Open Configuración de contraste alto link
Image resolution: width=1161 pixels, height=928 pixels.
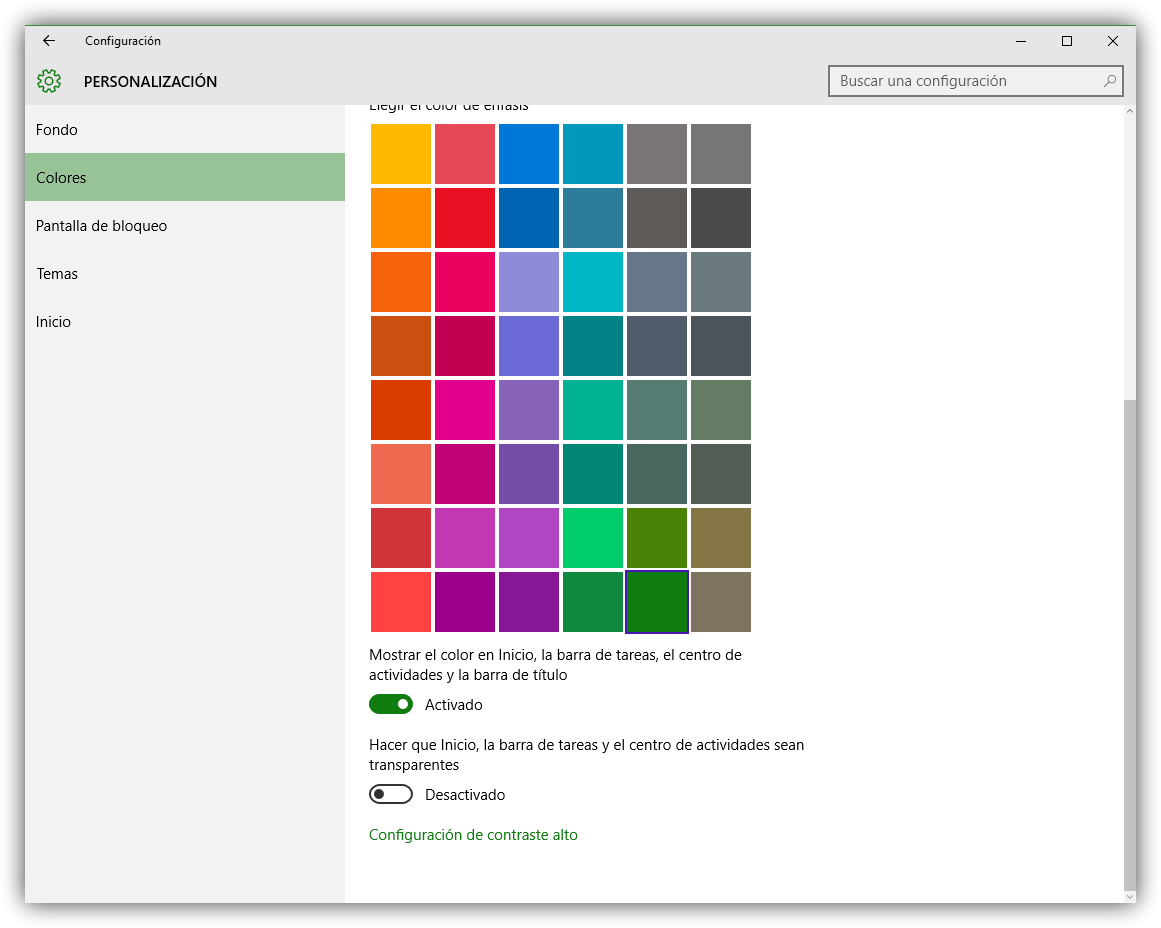tap(473, 835)
